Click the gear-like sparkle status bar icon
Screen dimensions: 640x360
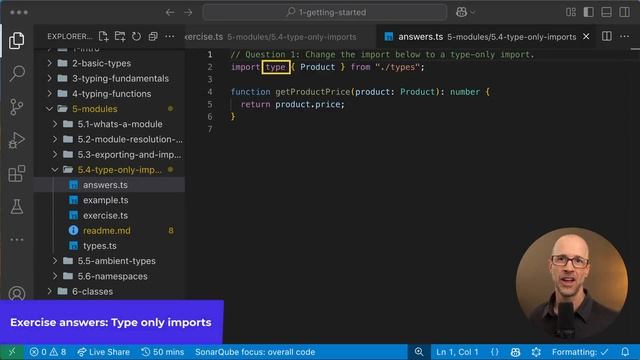coord(536,352)
